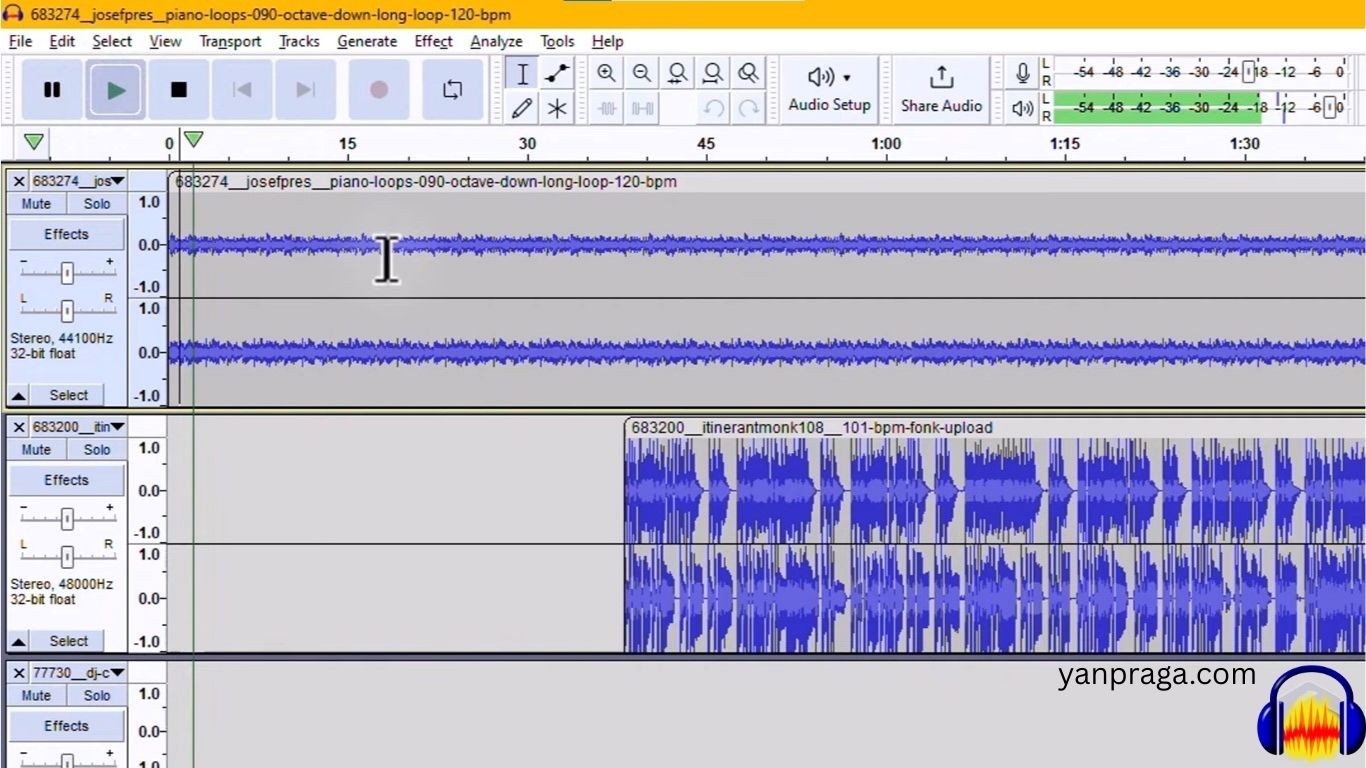Trim audio outside selection icon
The image size is (1366, 768).
pos(607,108)
